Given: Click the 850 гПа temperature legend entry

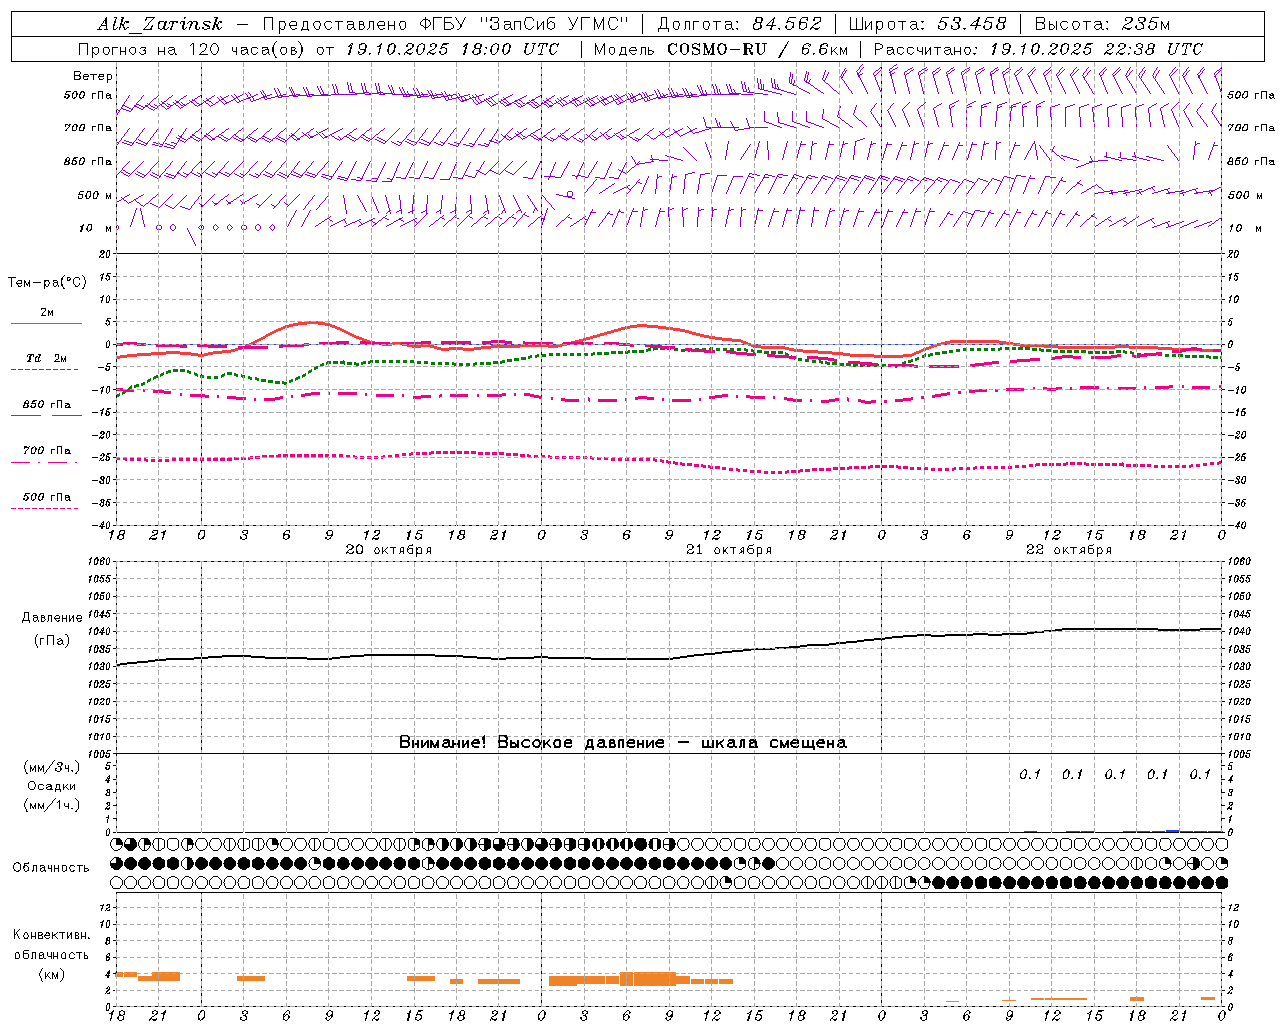Looking at the screenshot, I should point(47,405).
